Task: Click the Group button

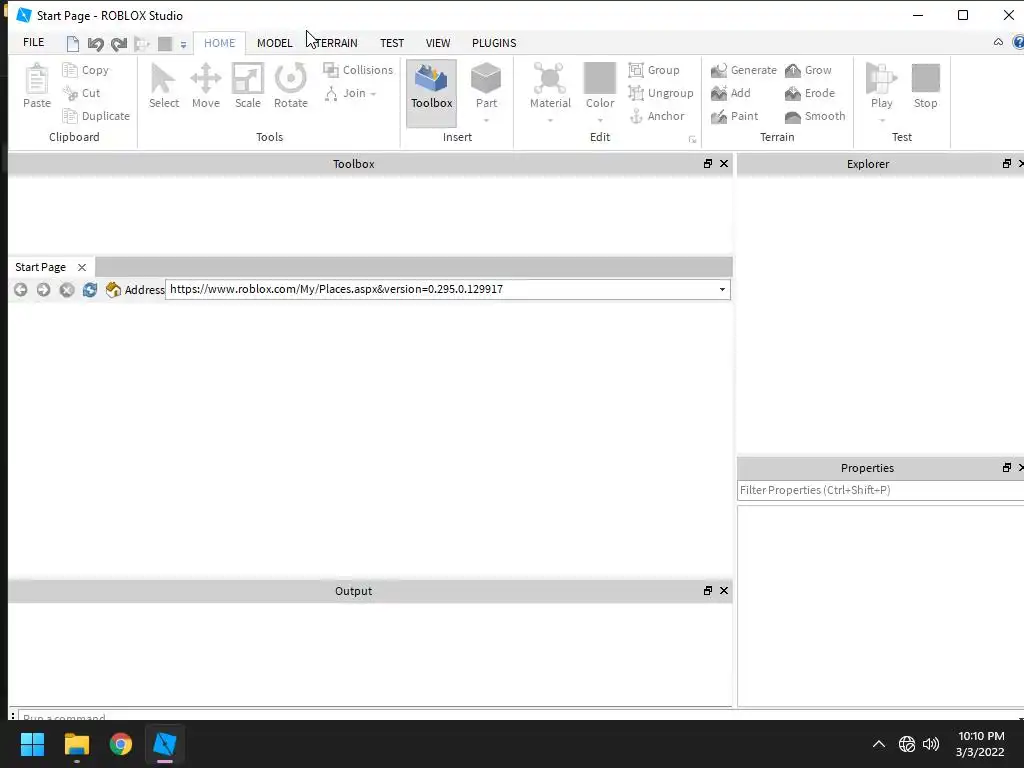Action: 654,70
